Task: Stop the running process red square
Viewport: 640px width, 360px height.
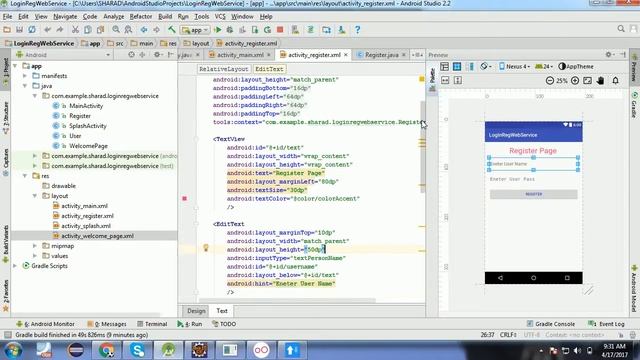Action: point(280,30)
